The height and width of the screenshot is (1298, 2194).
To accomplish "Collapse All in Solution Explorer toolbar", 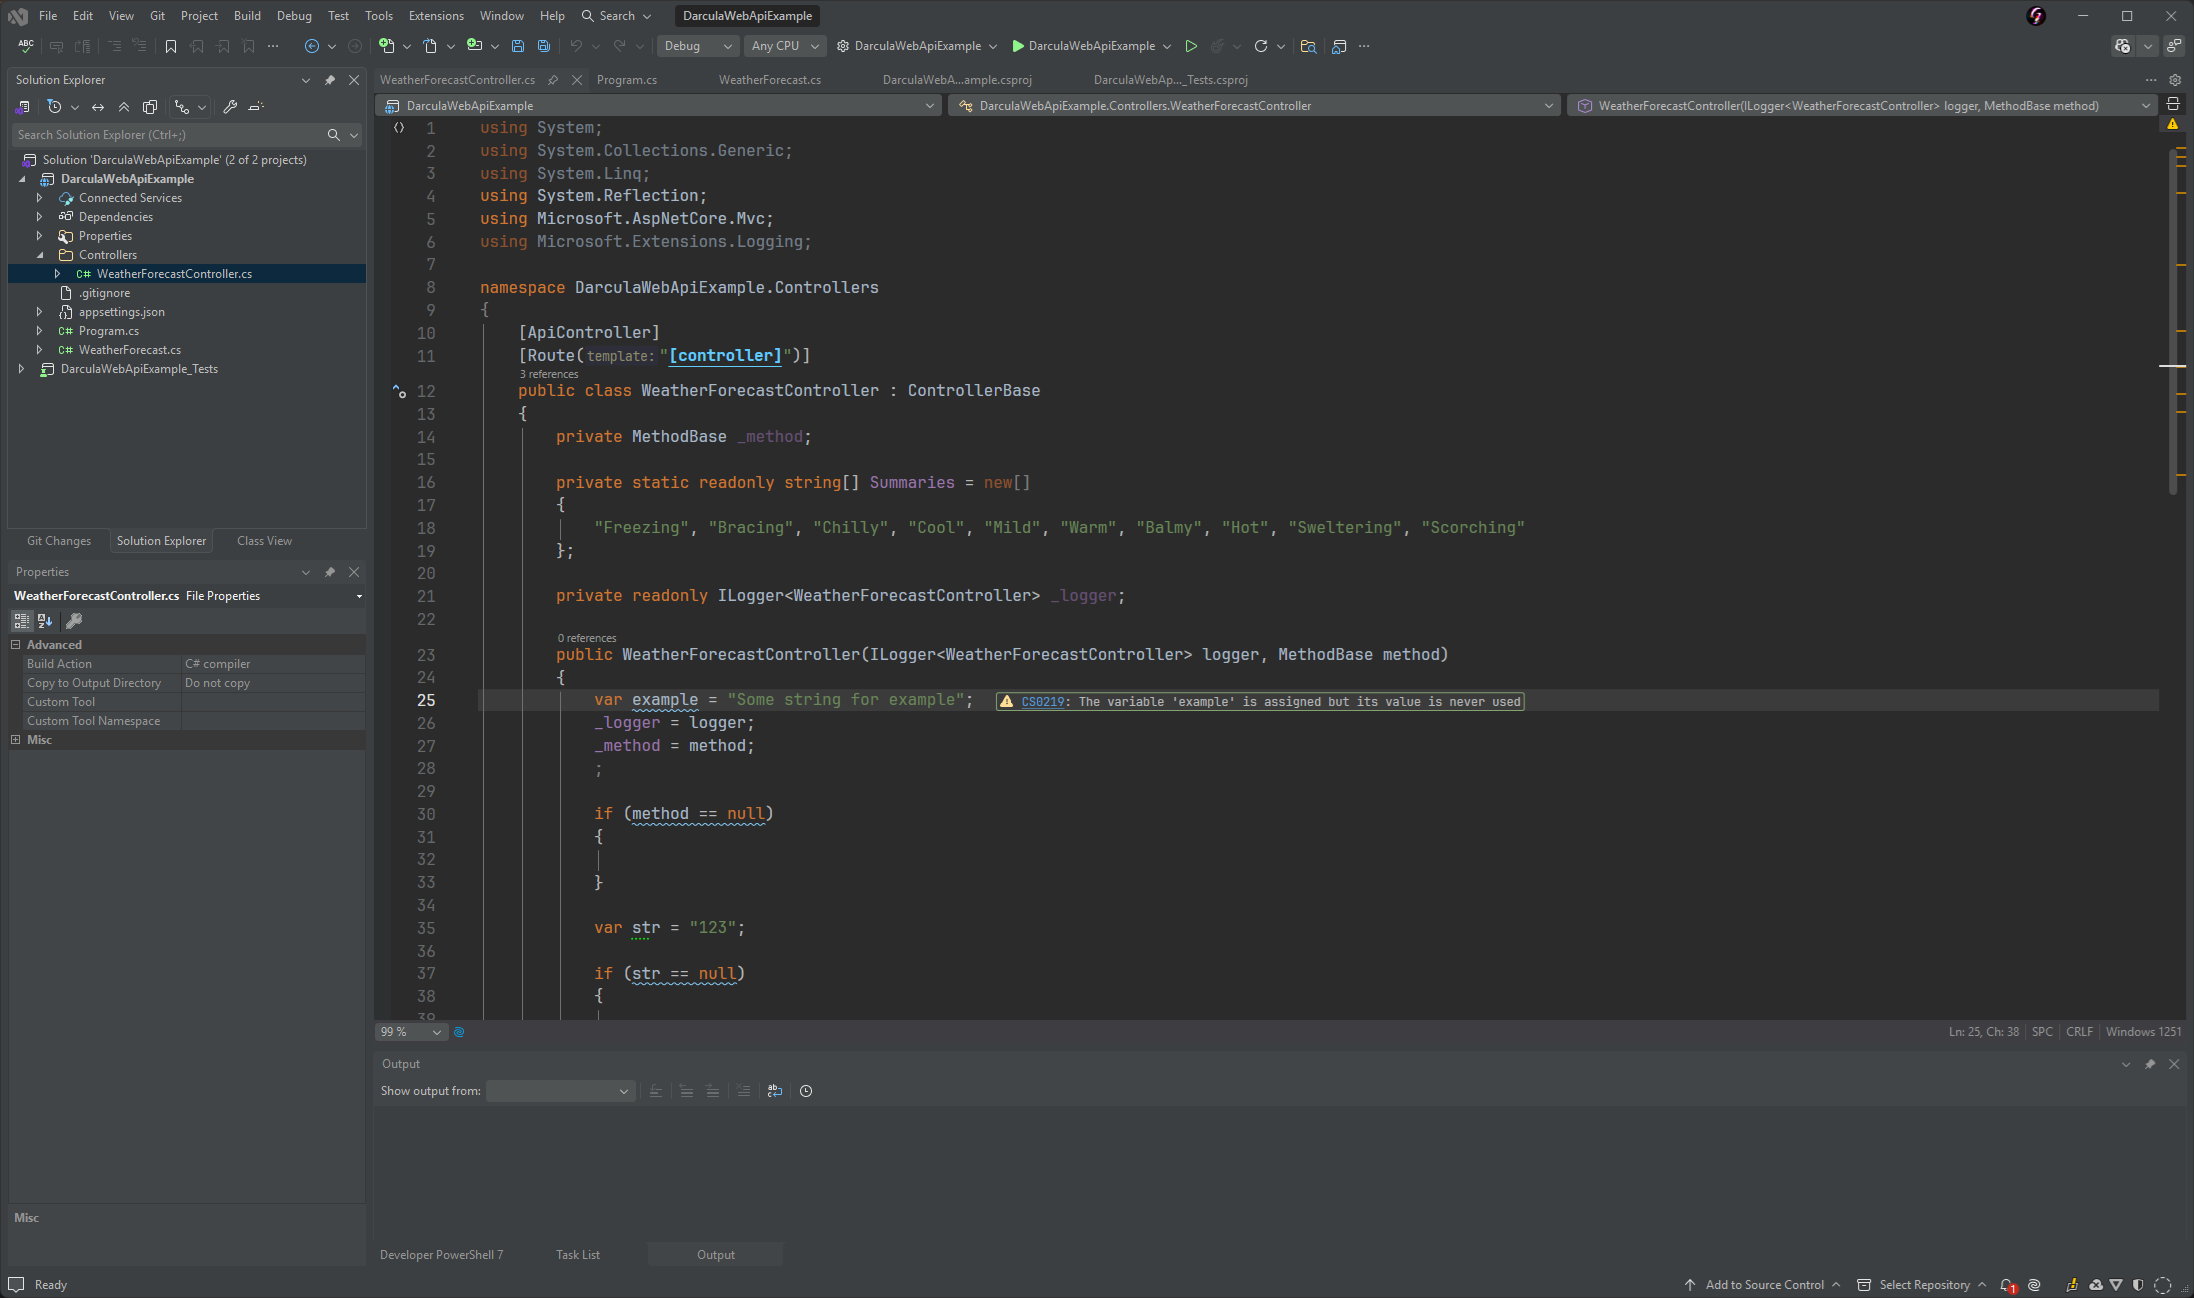I will click(x=123, y=107).
